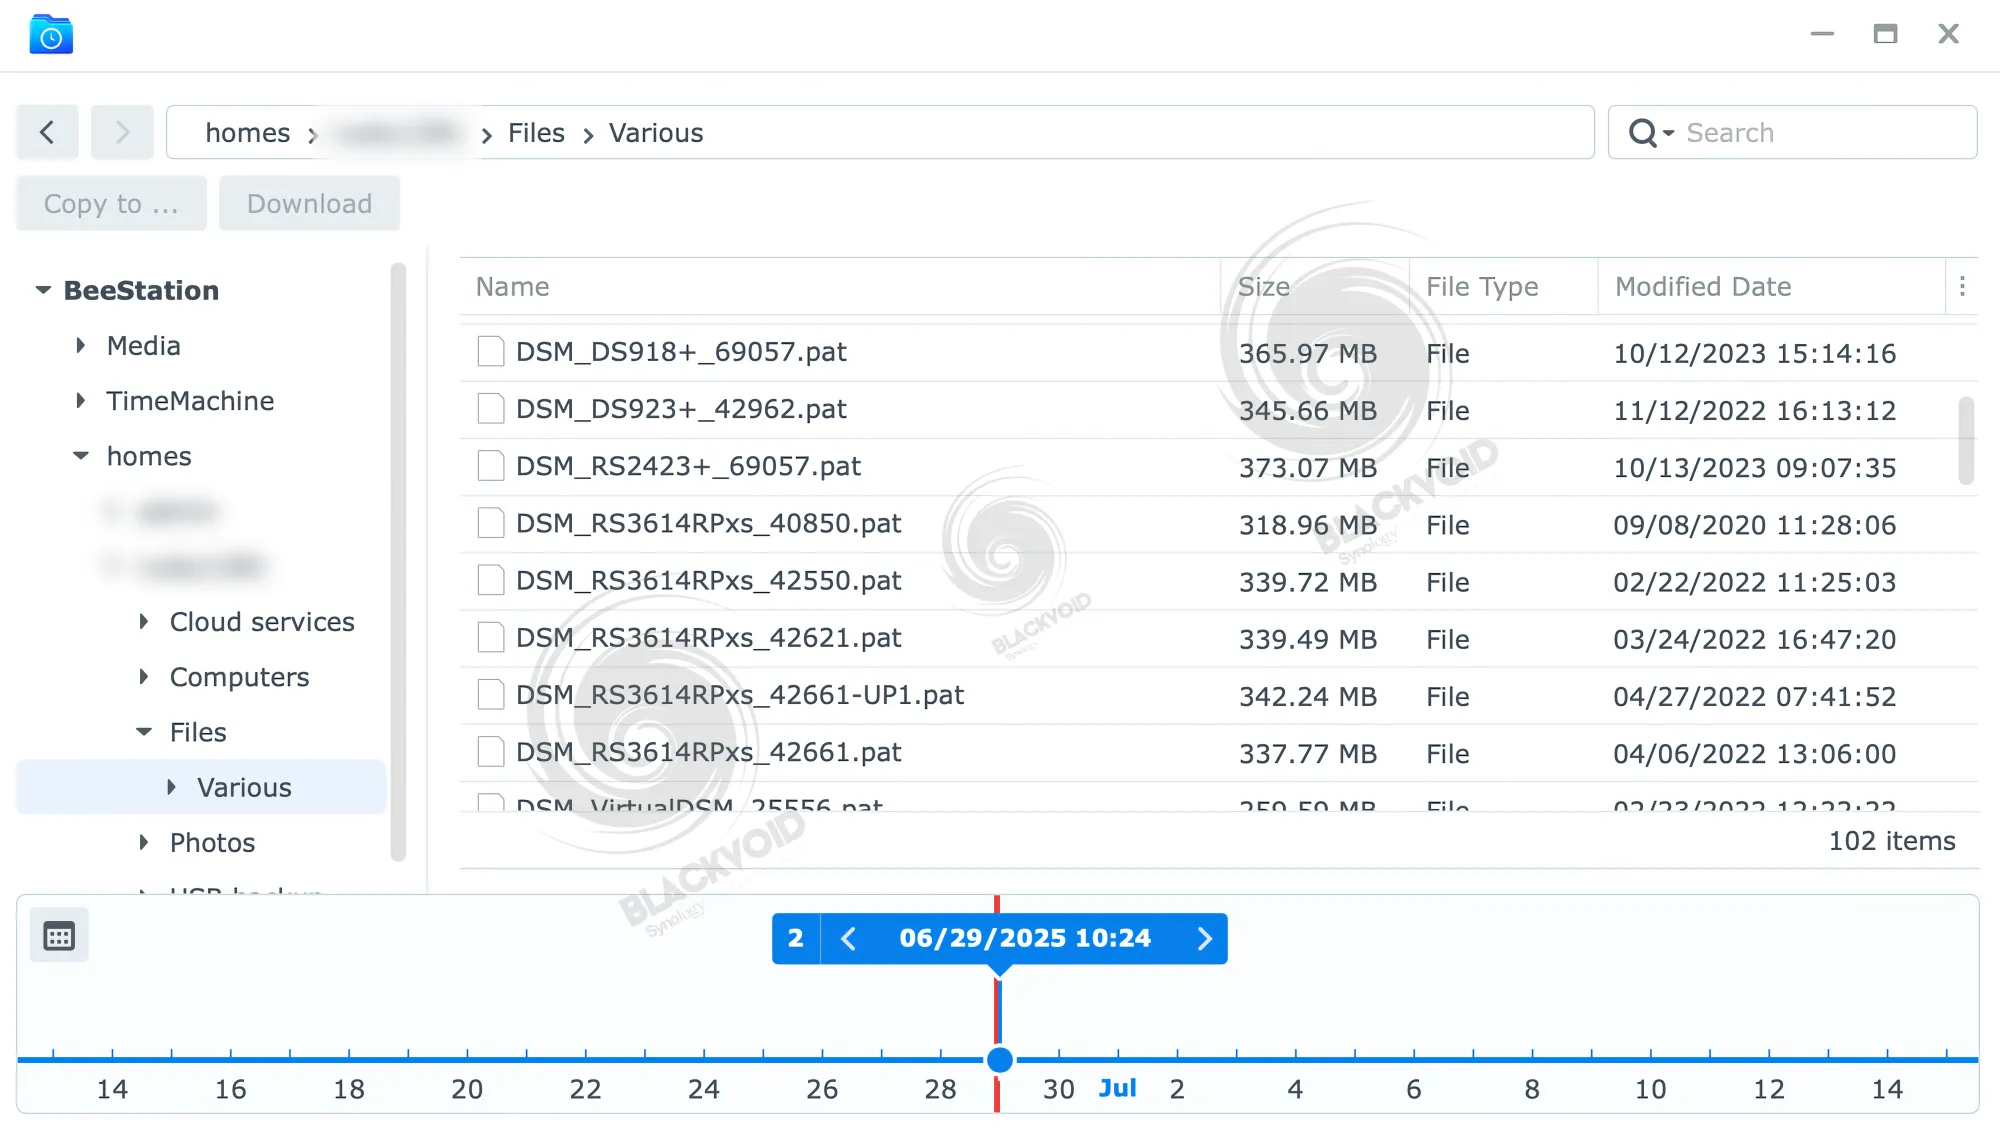The image size is (2000, 1134).
Task: Click the file list vertical scrollbar
Action: [1966, 440]
